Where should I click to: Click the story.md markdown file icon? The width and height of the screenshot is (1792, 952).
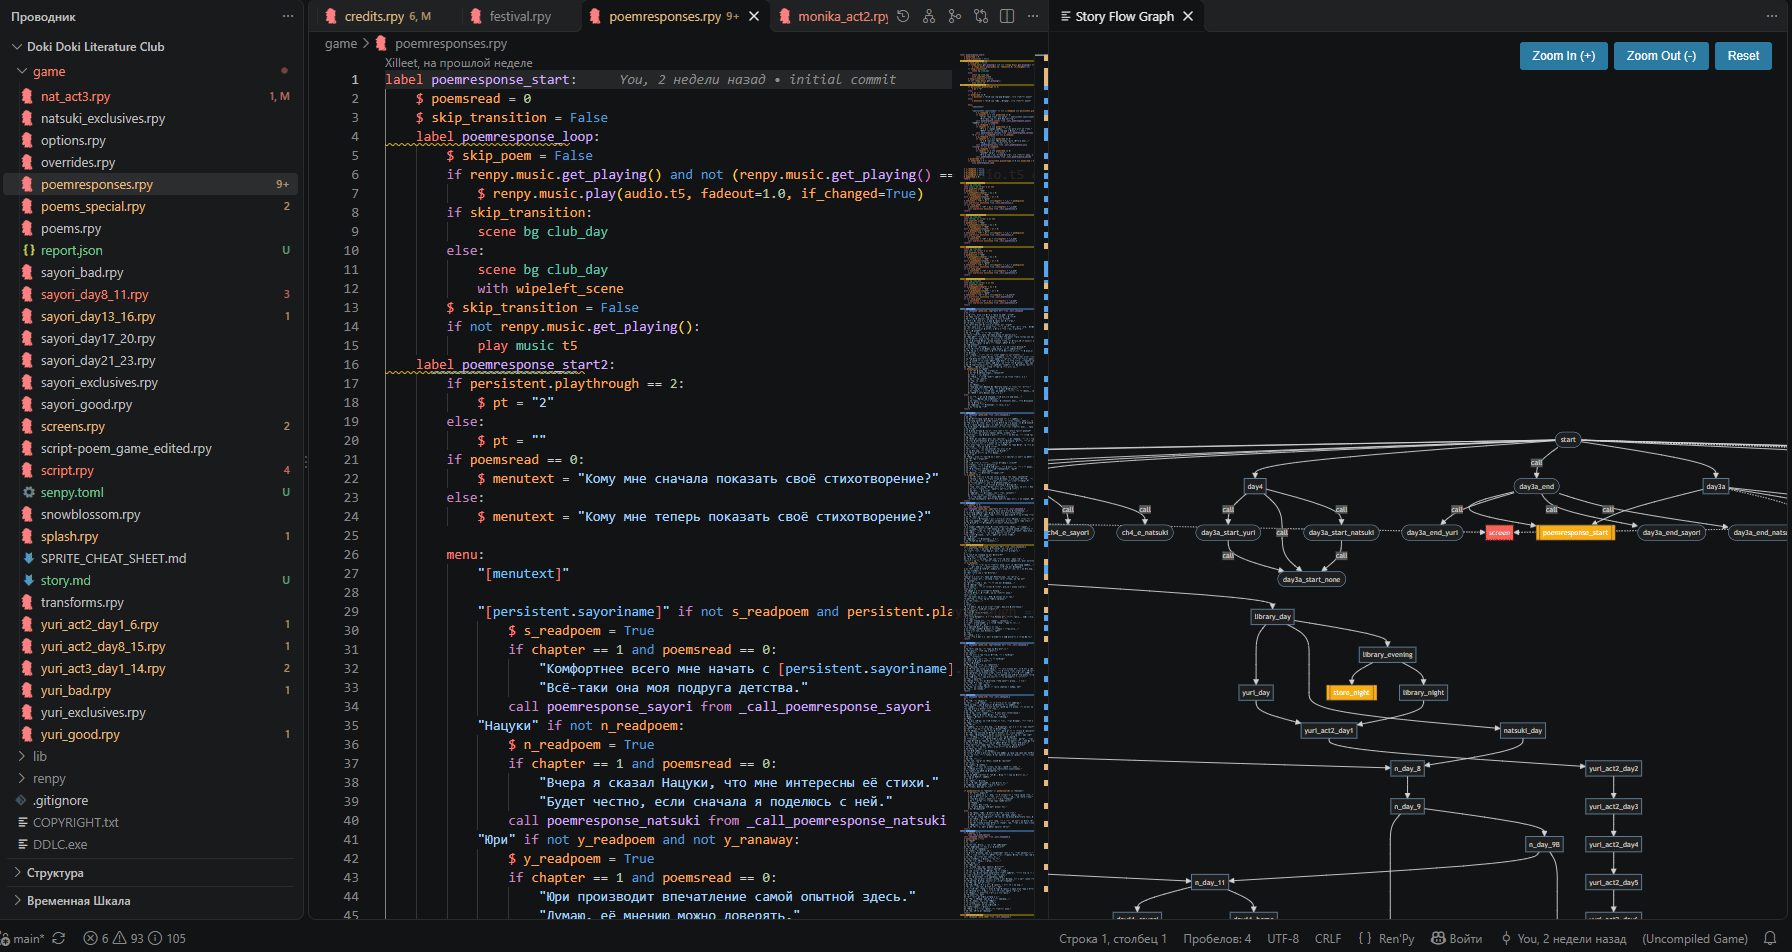[x=28, y=580]
